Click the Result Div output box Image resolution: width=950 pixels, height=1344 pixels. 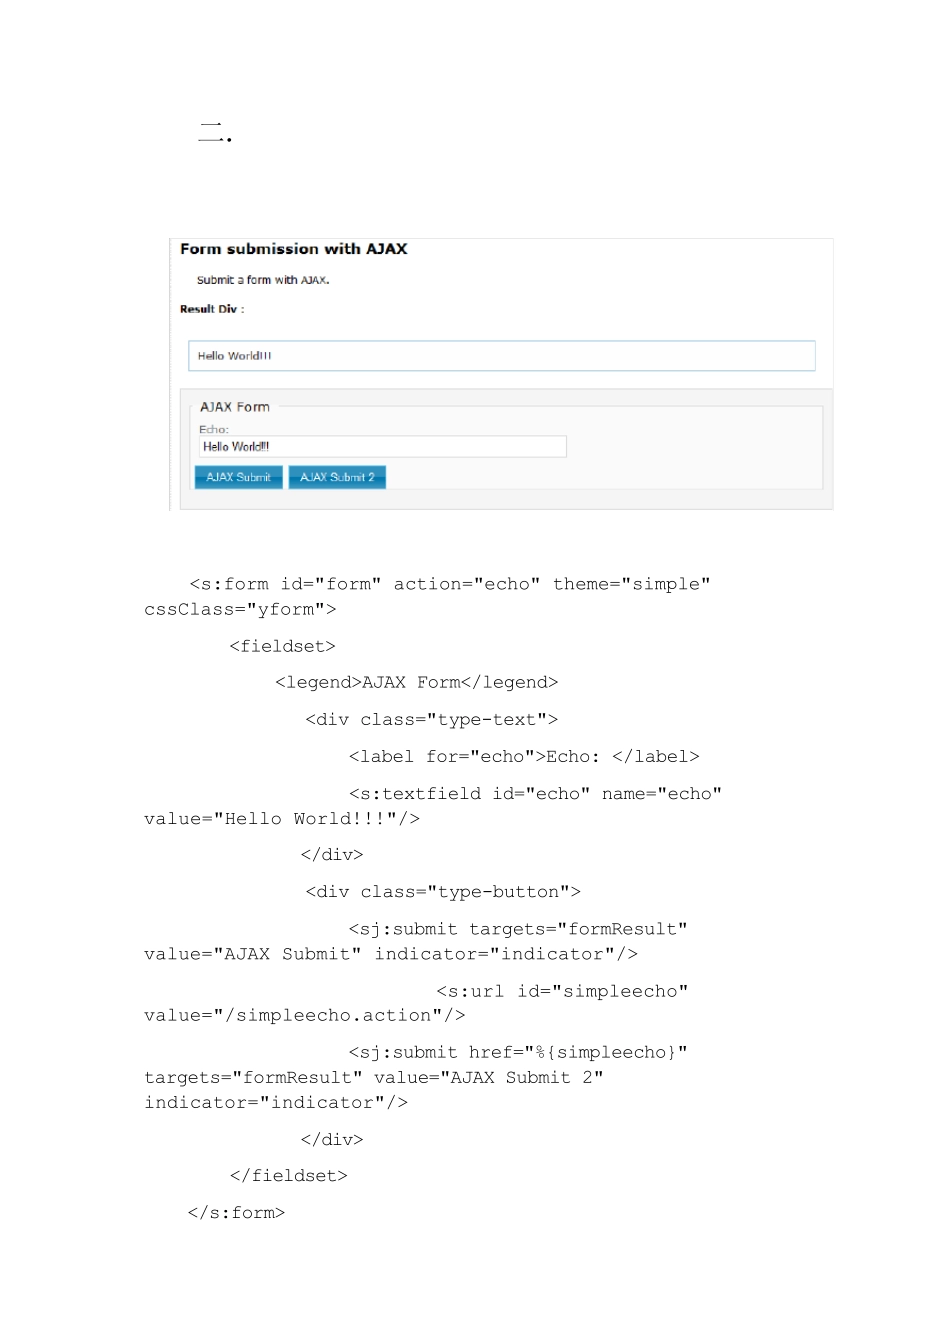point(501,356)
